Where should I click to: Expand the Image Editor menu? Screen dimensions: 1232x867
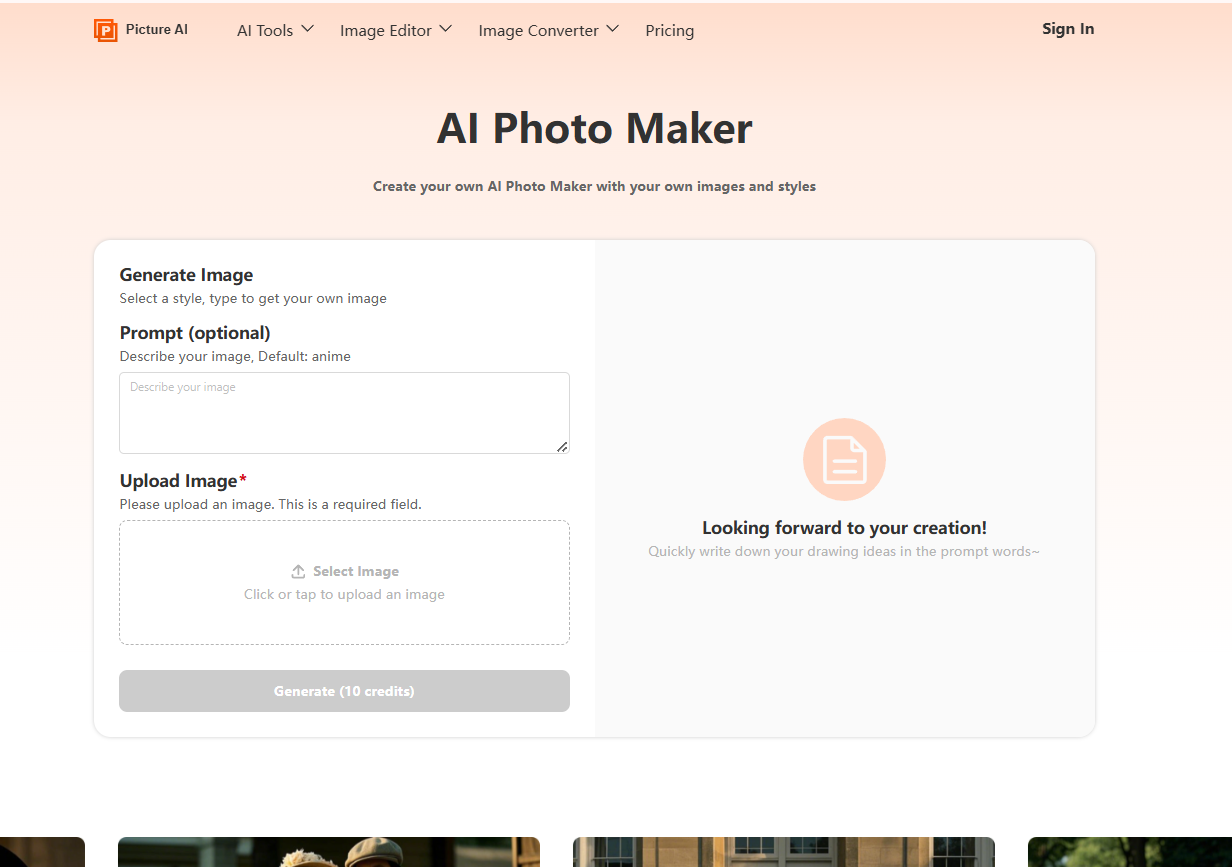pyautogui.click(x=396, y=30)
